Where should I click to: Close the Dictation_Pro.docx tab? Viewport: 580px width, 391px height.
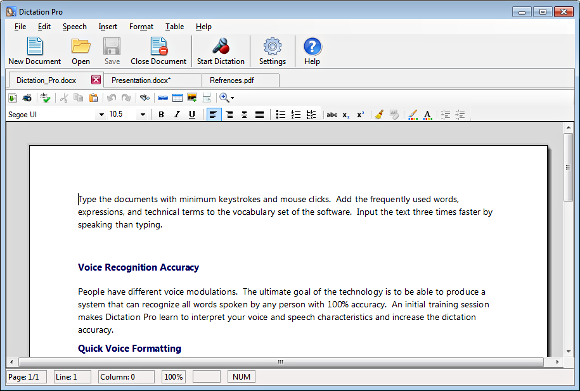[x=96, y=80]
